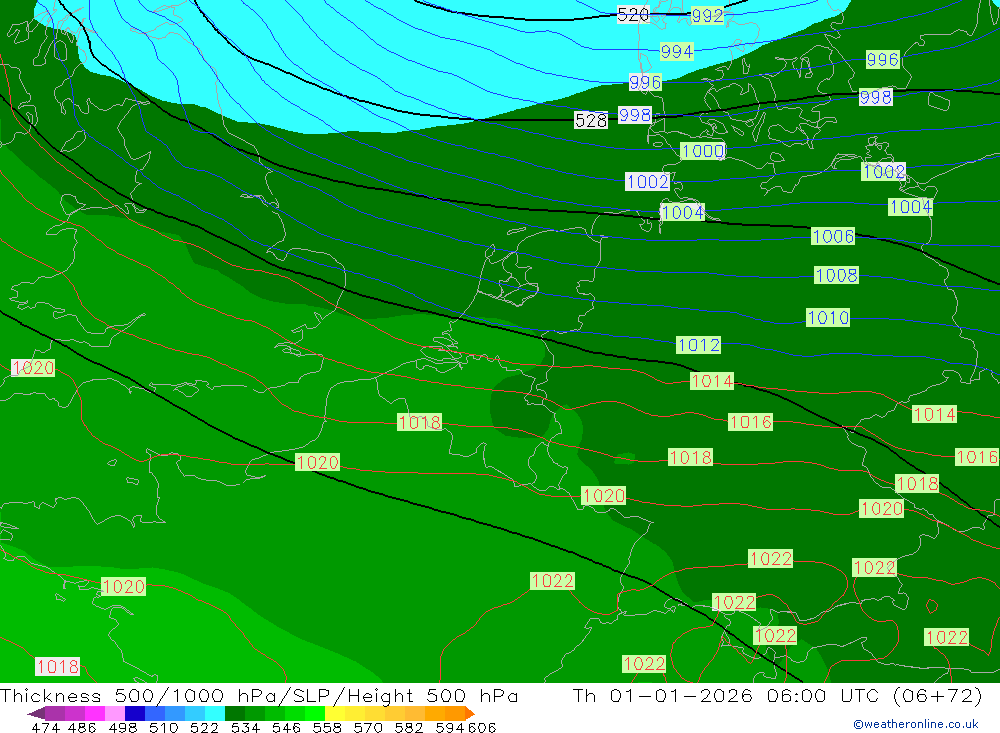
Task: Click the 1016 label between 1014 and 1018
Action: pos(750,422)
